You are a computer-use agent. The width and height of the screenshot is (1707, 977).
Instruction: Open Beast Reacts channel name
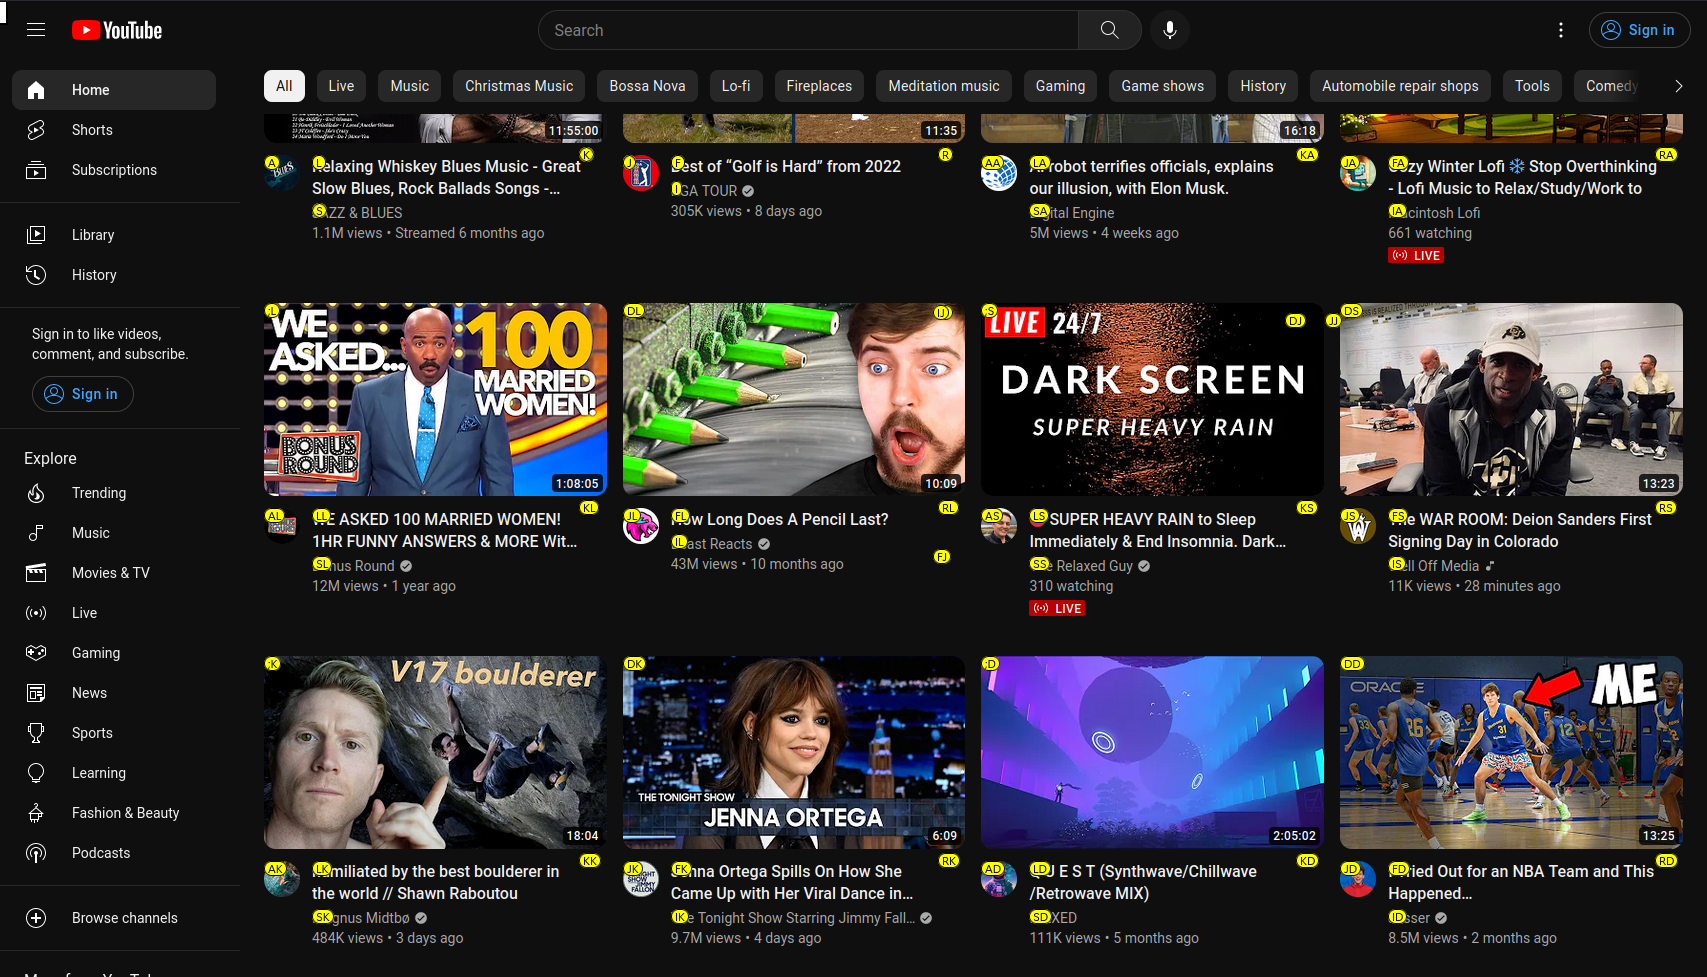pos(712,544)
